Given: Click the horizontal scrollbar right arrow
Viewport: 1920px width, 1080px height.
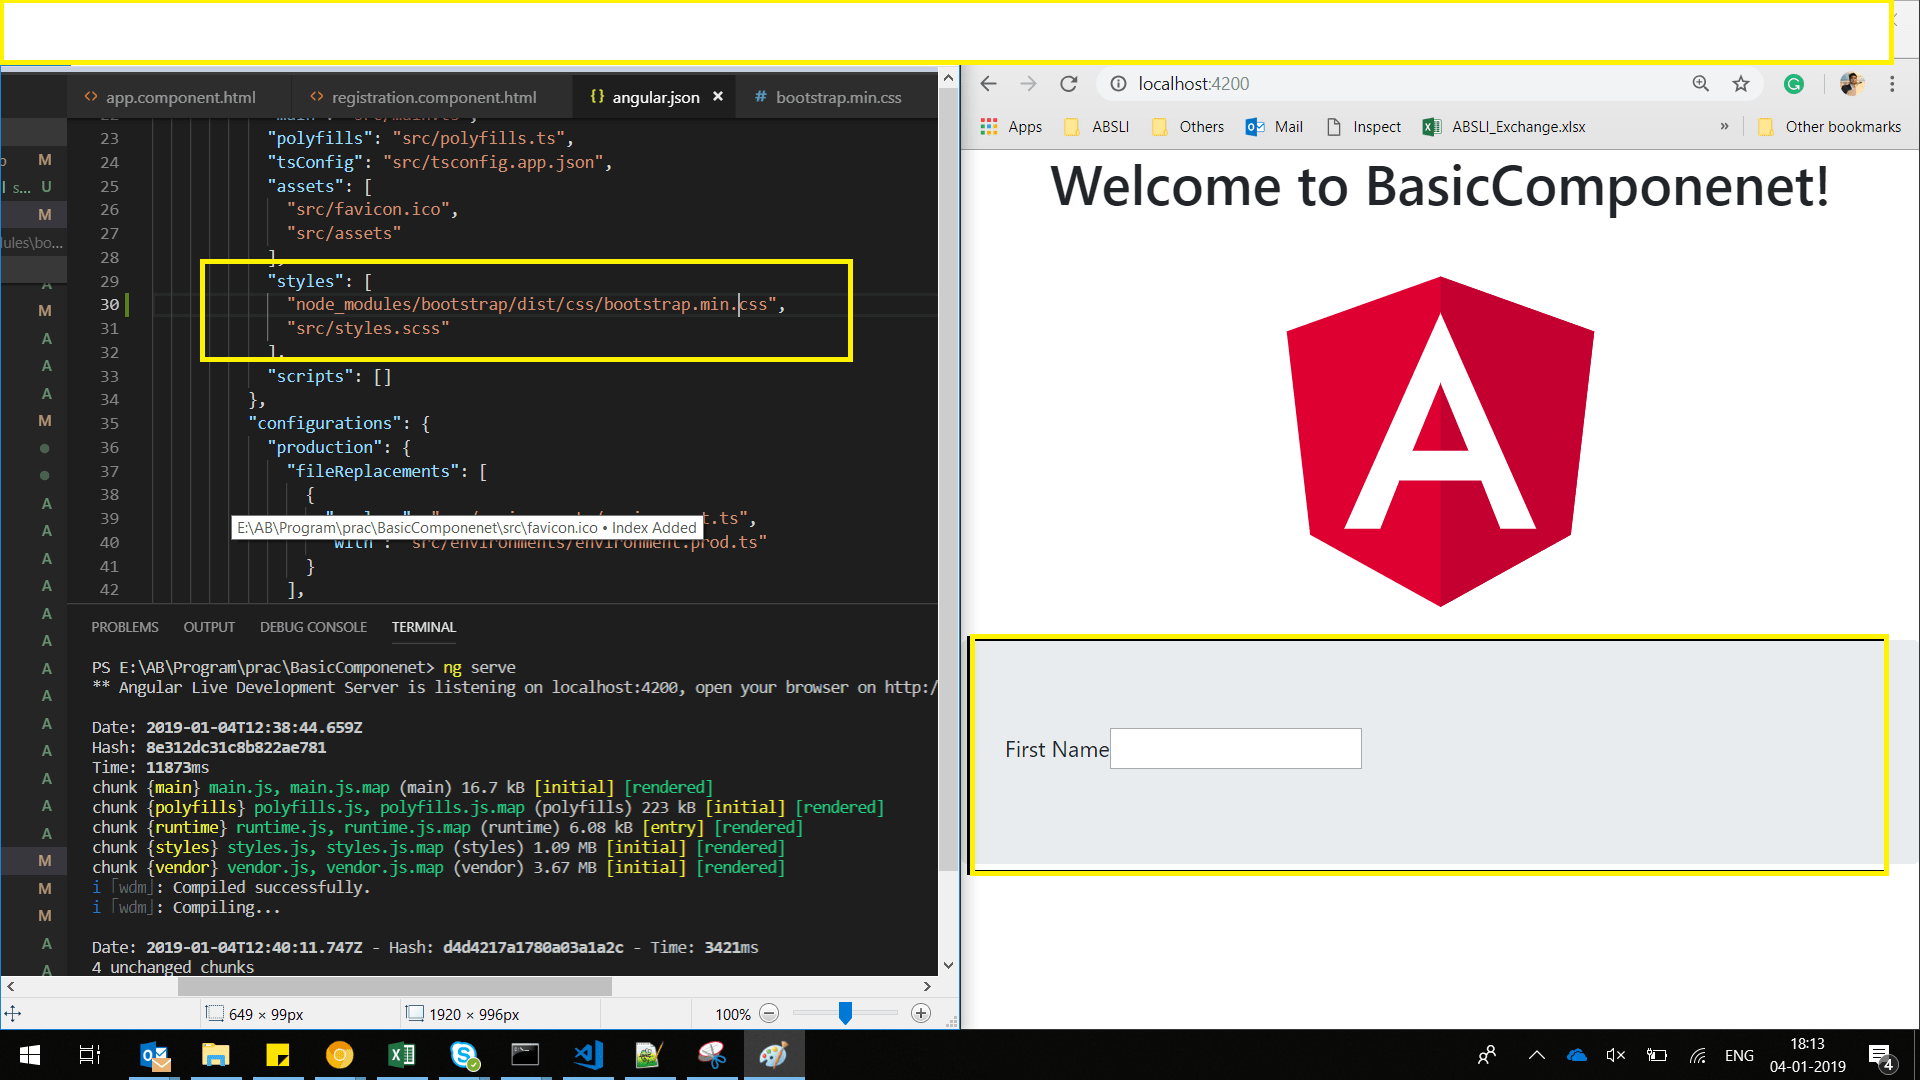Looking at the screenshot, I should point(927,986).
